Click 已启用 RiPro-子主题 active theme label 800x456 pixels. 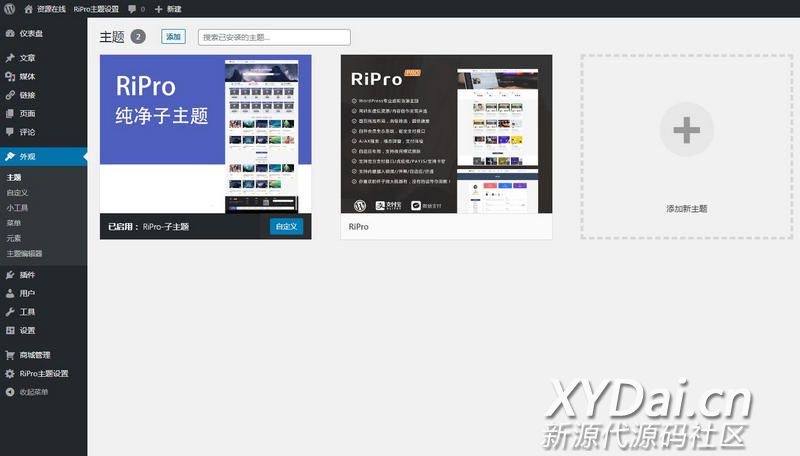coord(148,226)
